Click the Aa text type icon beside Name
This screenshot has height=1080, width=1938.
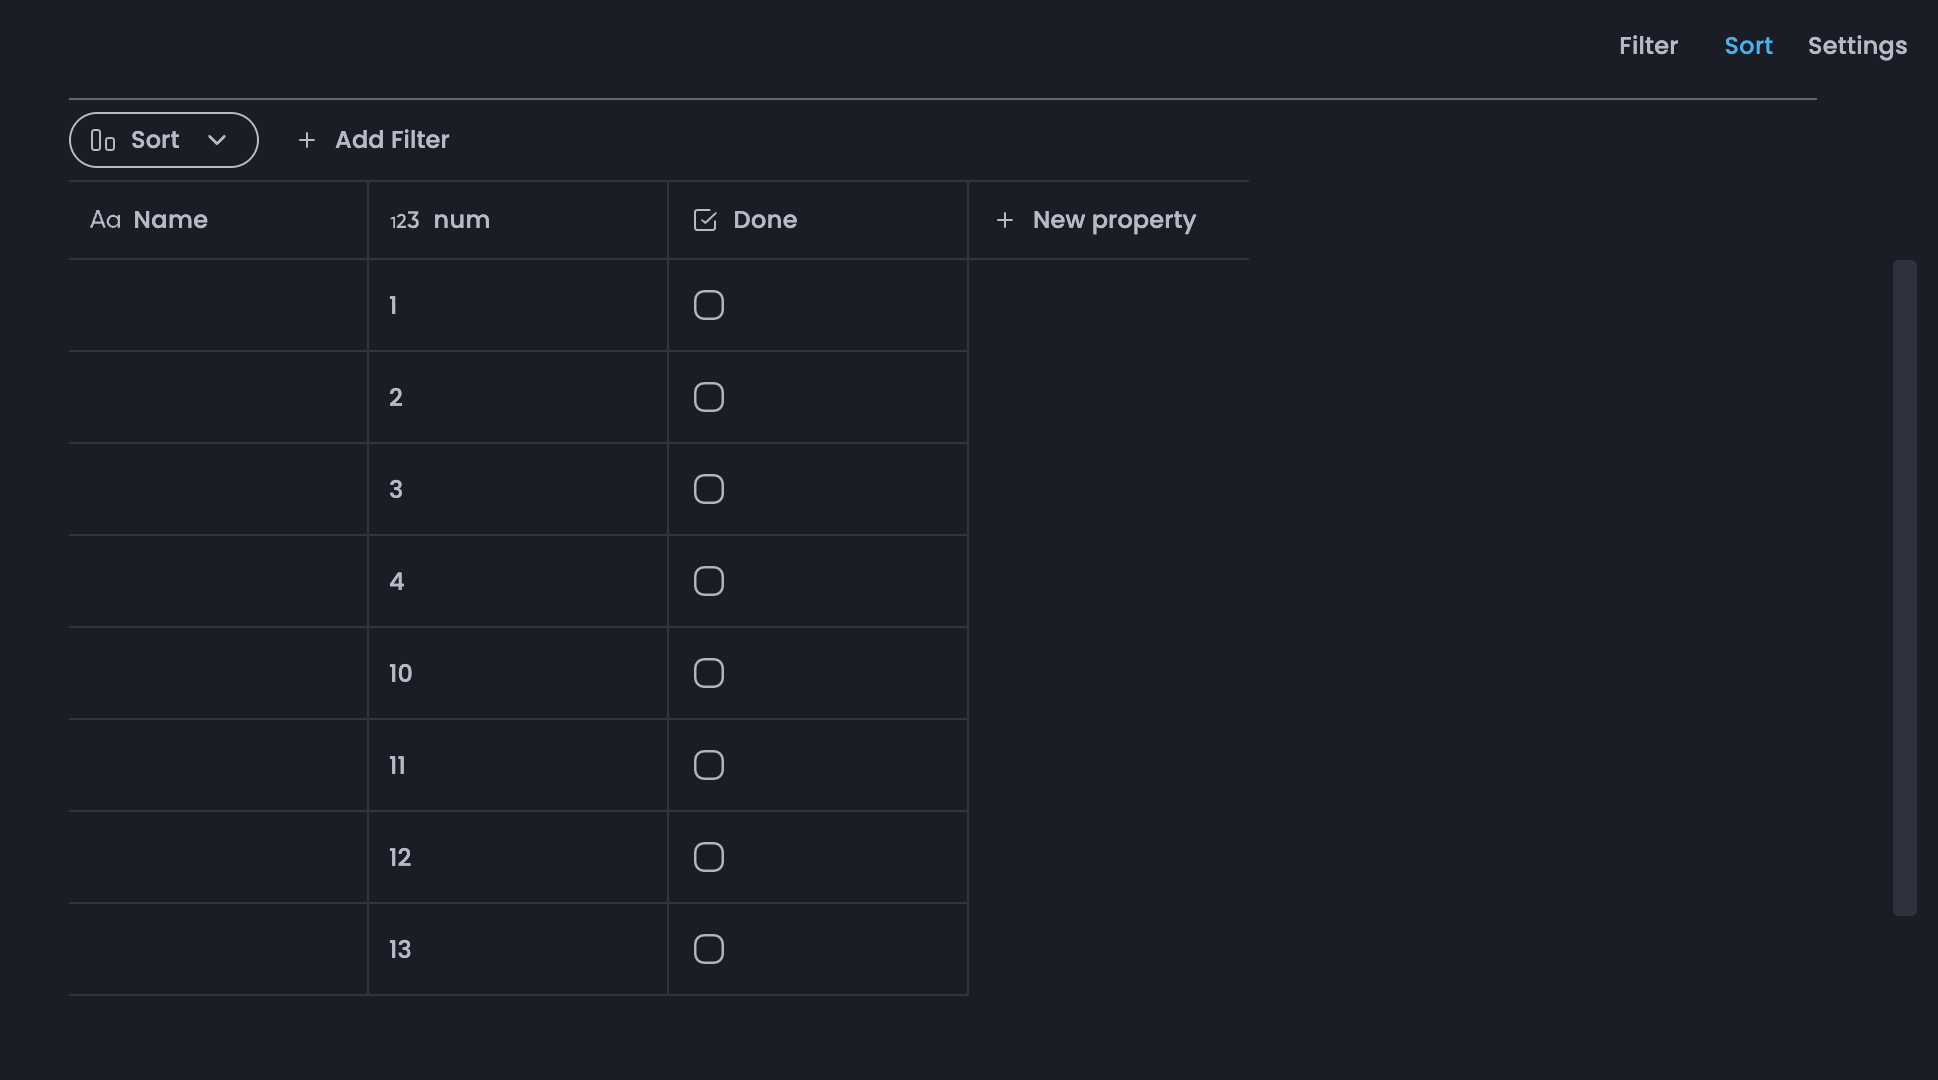(106, 220)
